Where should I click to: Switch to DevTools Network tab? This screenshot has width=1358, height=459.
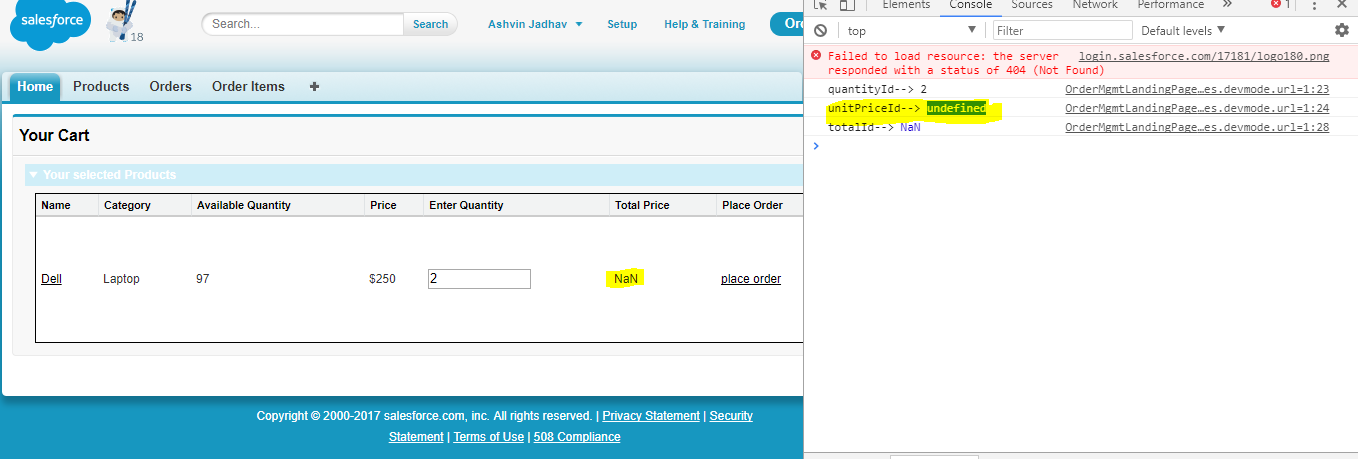point(1095,5)
